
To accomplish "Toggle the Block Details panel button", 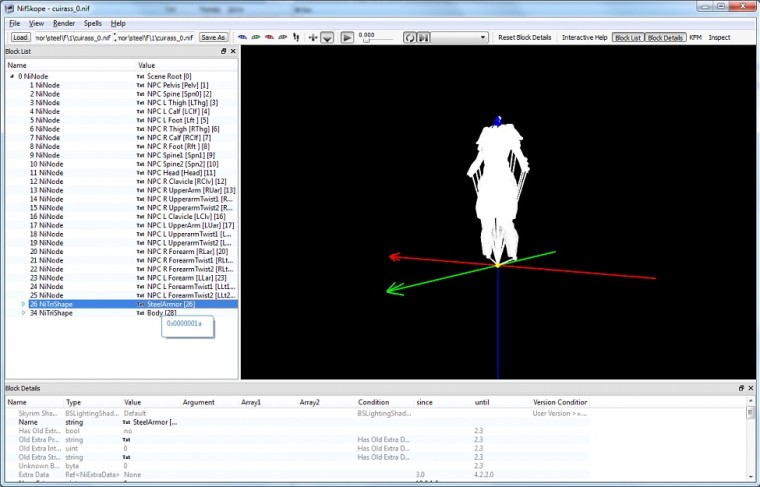I will pyautogui.click(x=665, y=37).
